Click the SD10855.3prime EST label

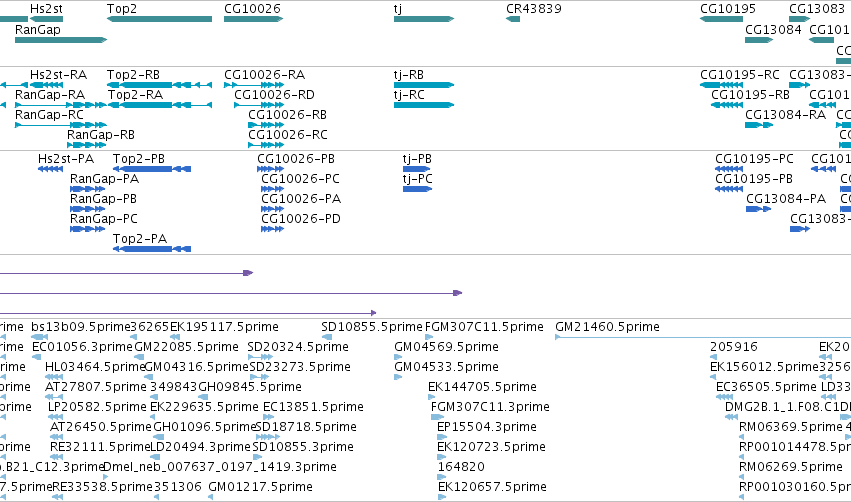pos(303,447)
